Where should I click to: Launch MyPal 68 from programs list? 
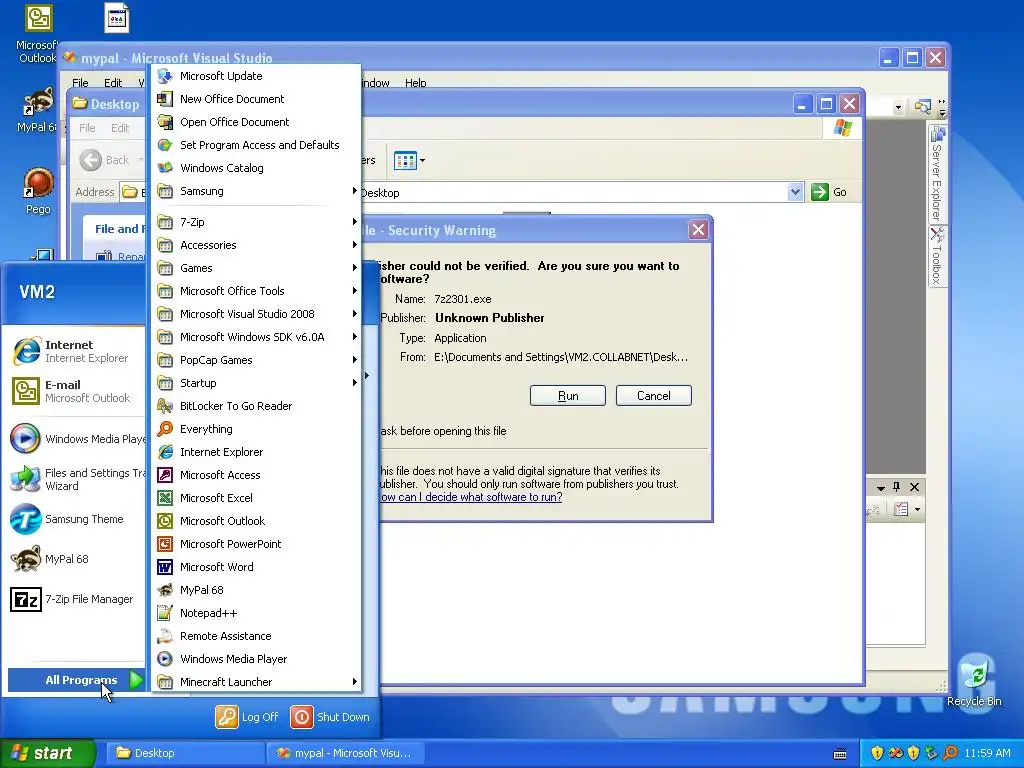pyautogui.click(x=256, y=590)
